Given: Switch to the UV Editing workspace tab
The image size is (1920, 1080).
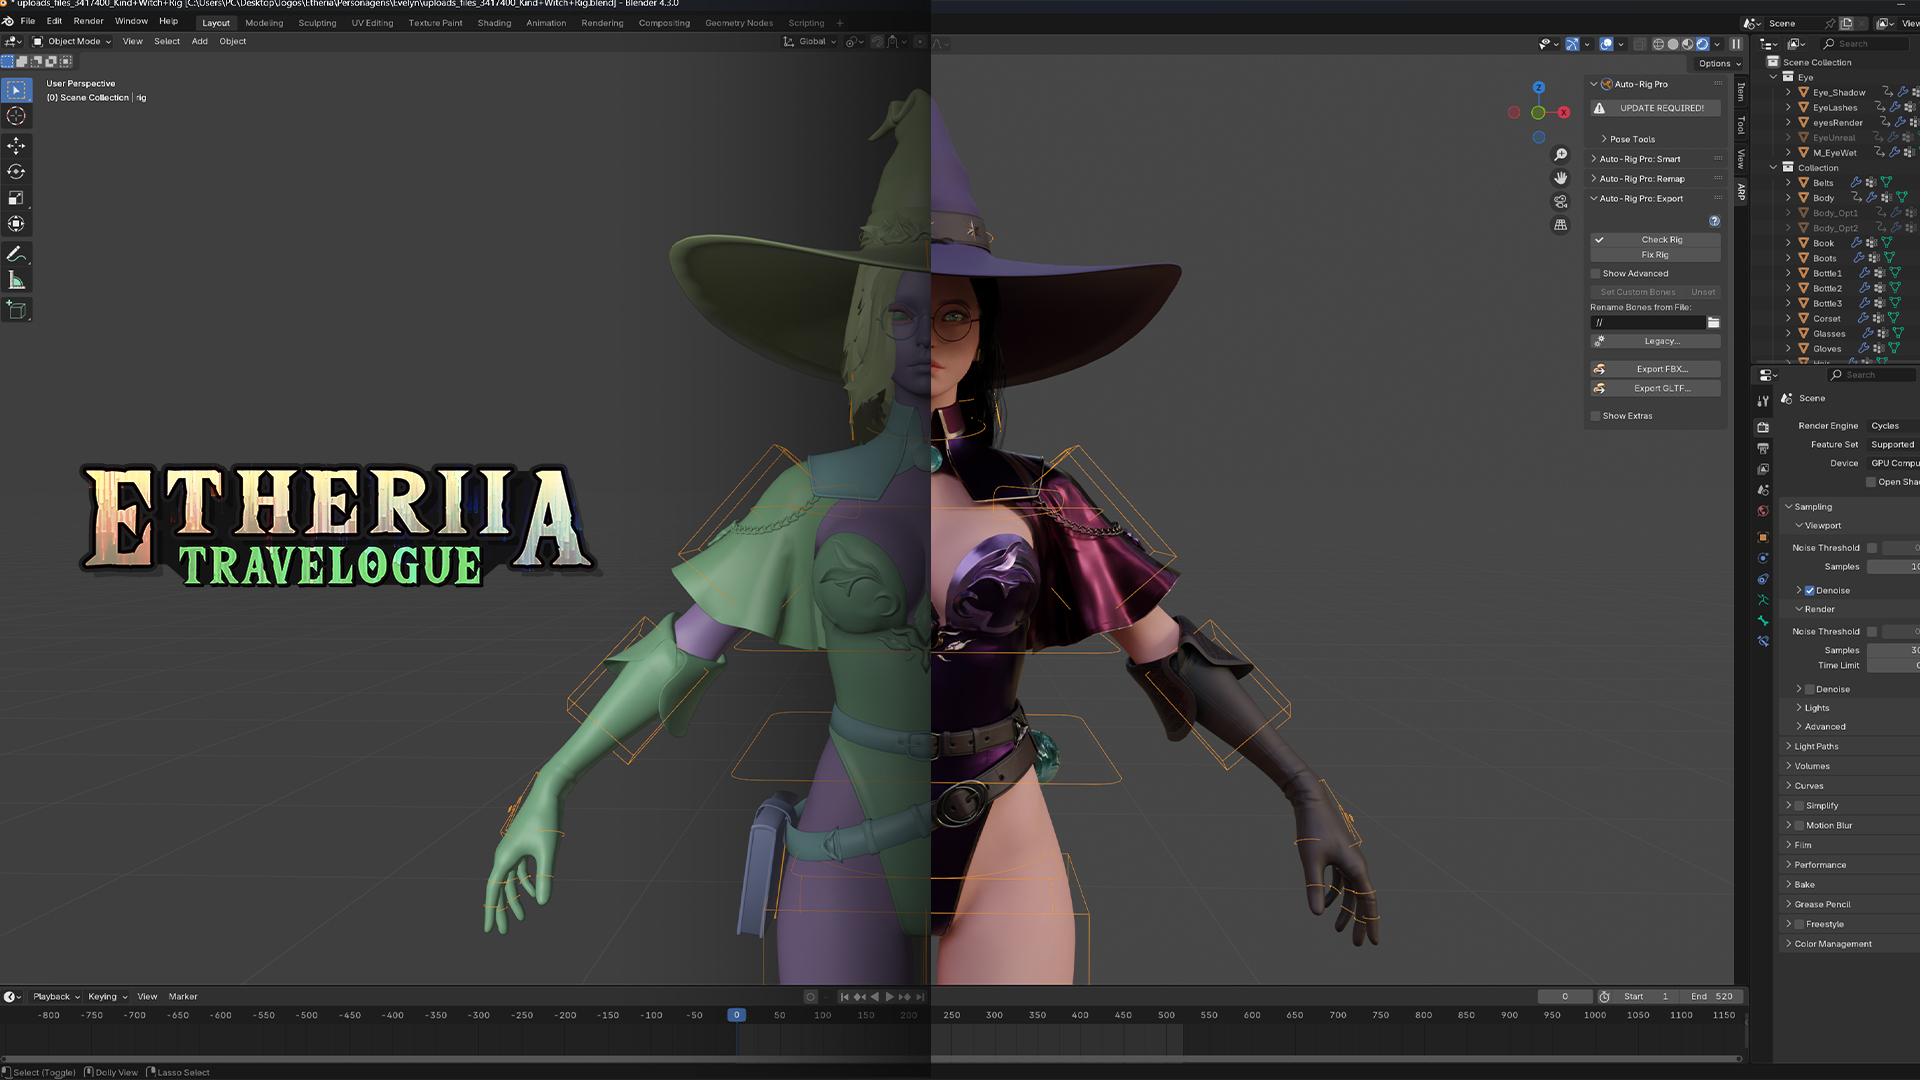Looking at the screenshot, I should click(372, 23).
